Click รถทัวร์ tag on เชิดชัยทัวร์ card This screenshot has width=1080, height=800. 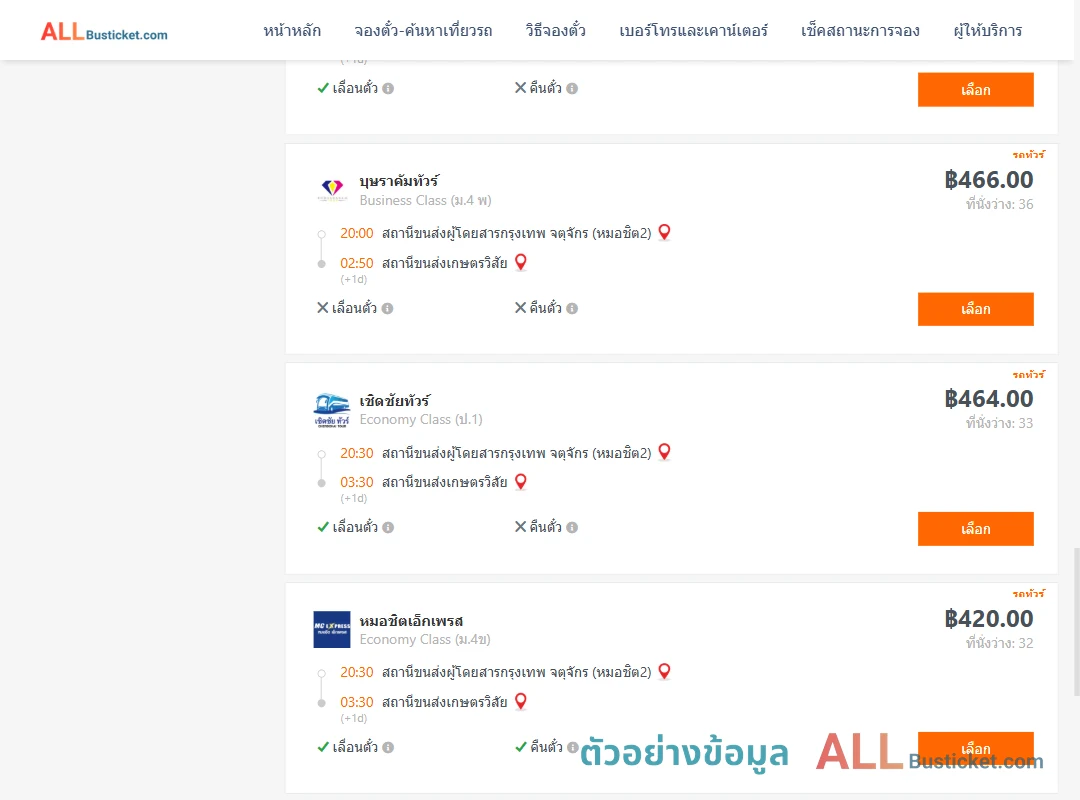(1028, 374)
